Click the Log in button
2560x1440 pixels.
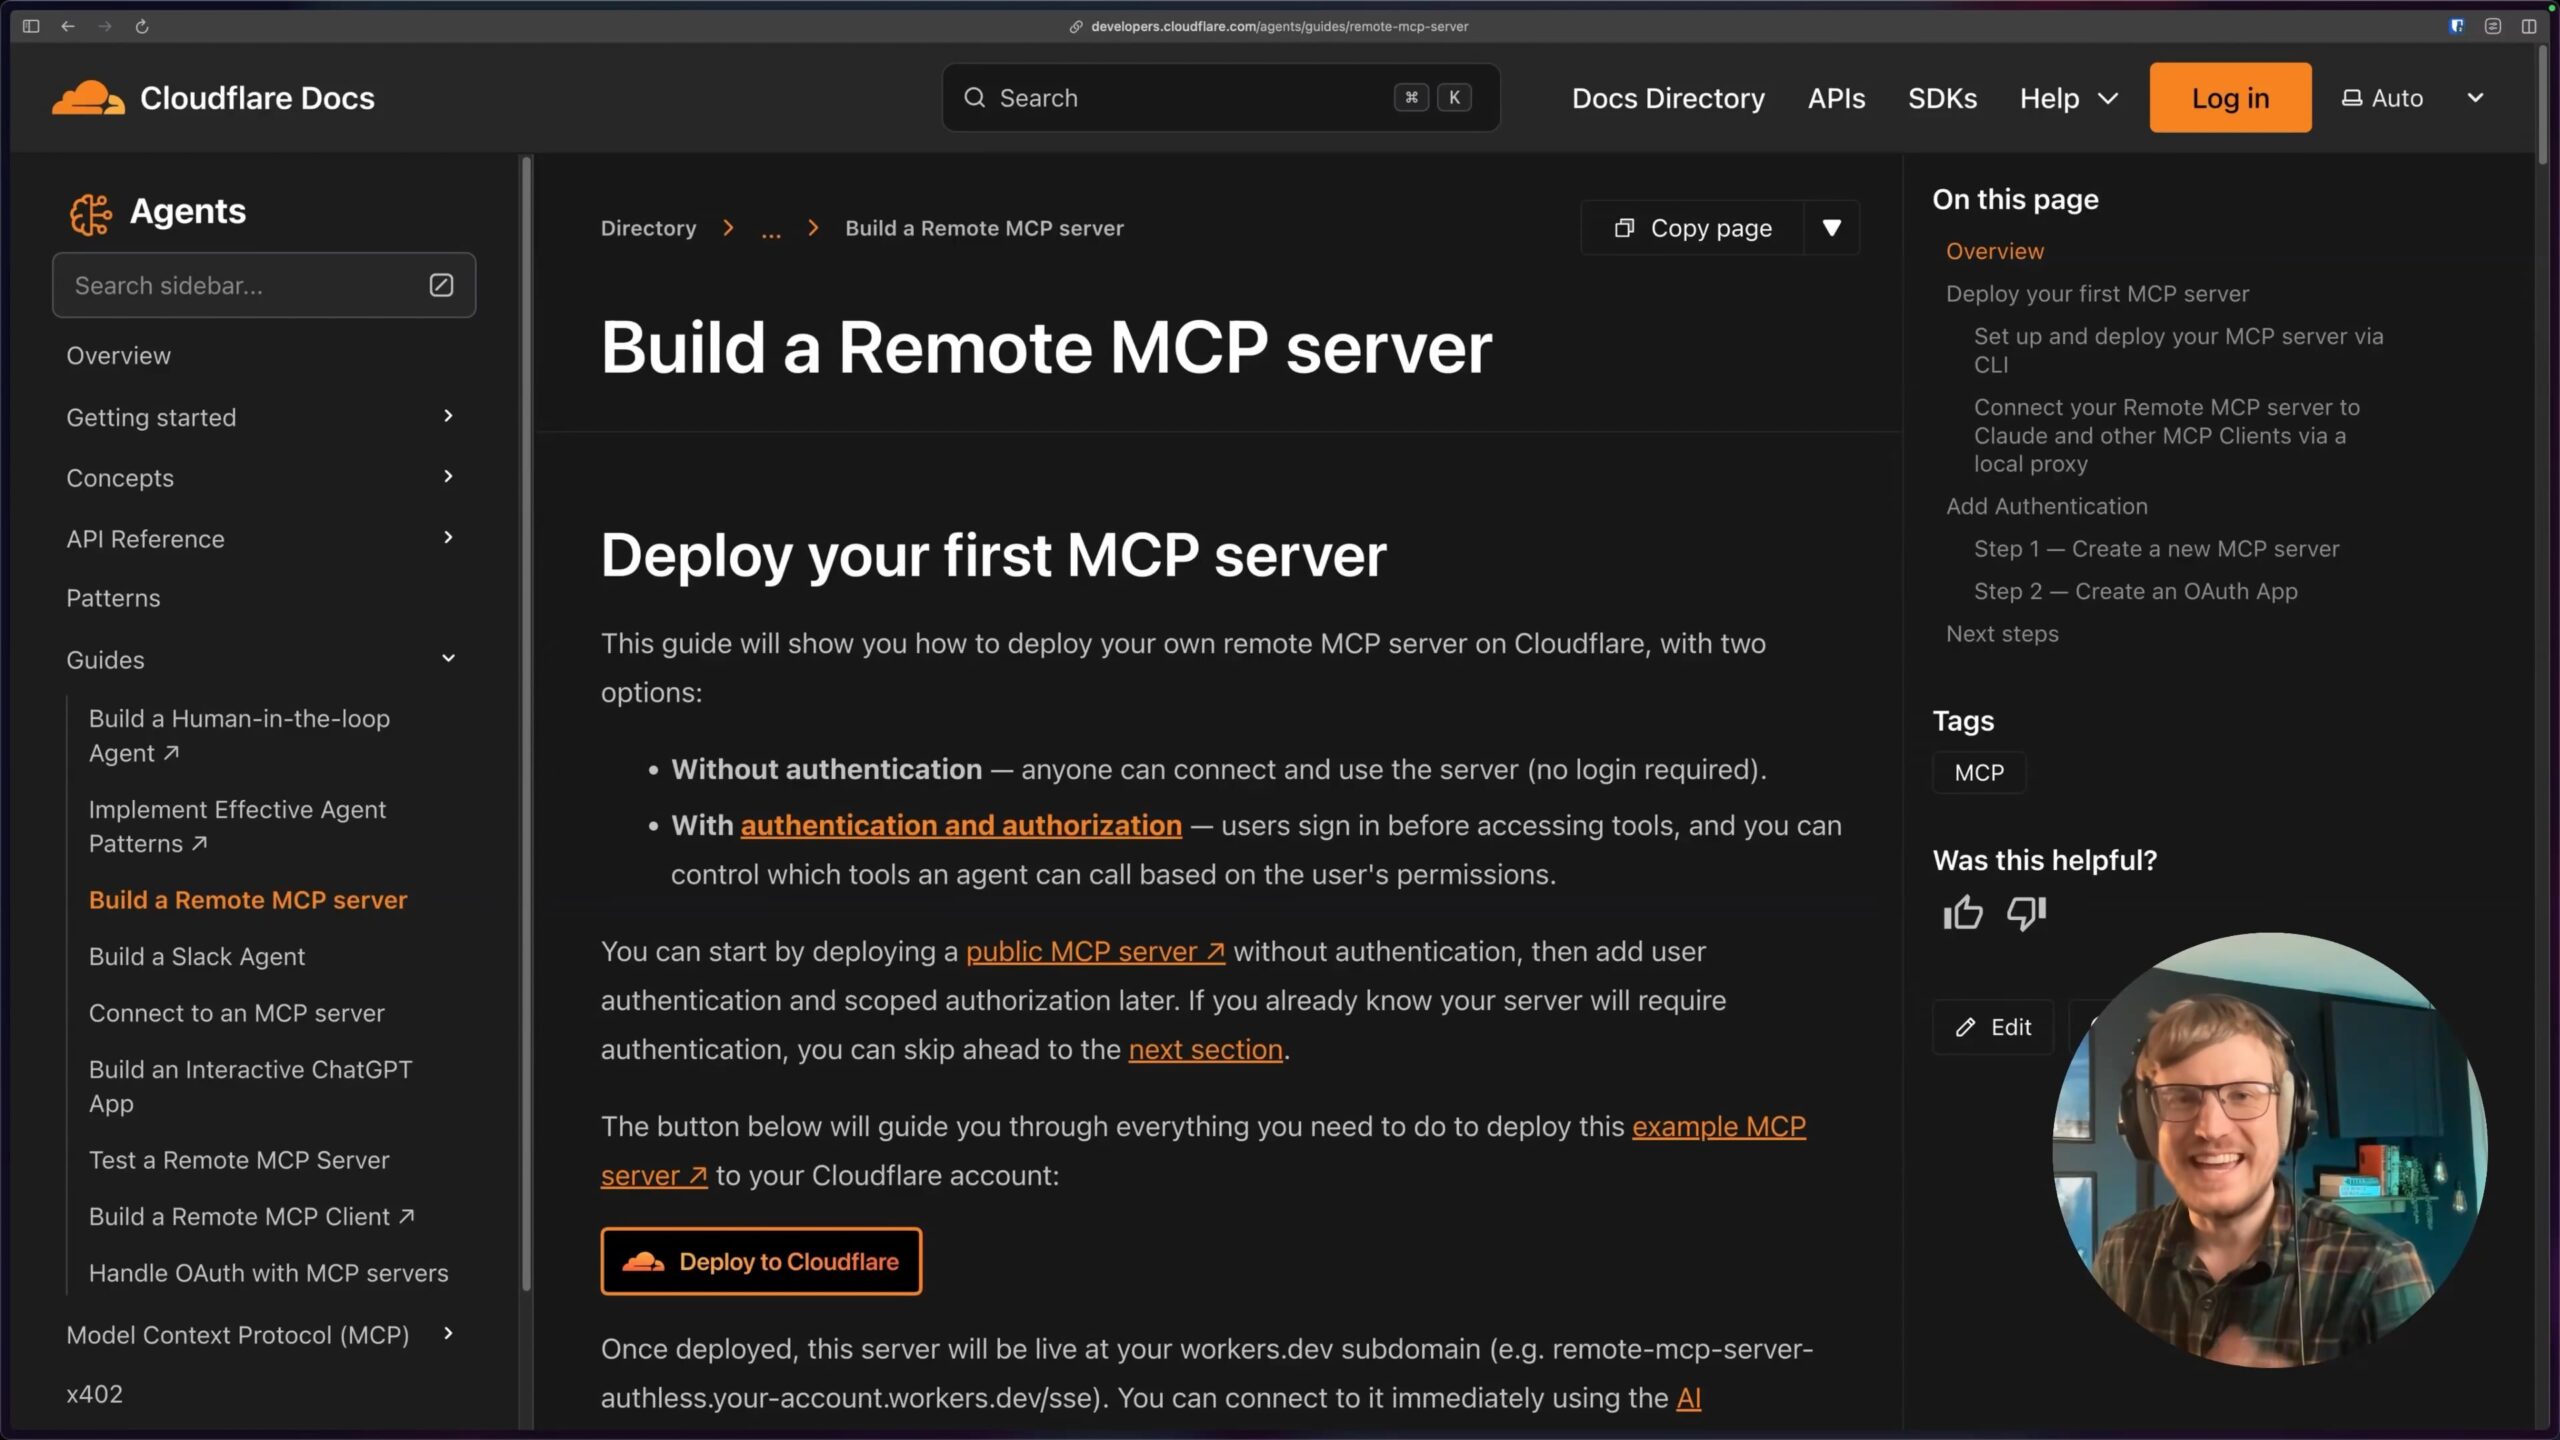(2230, 98)
